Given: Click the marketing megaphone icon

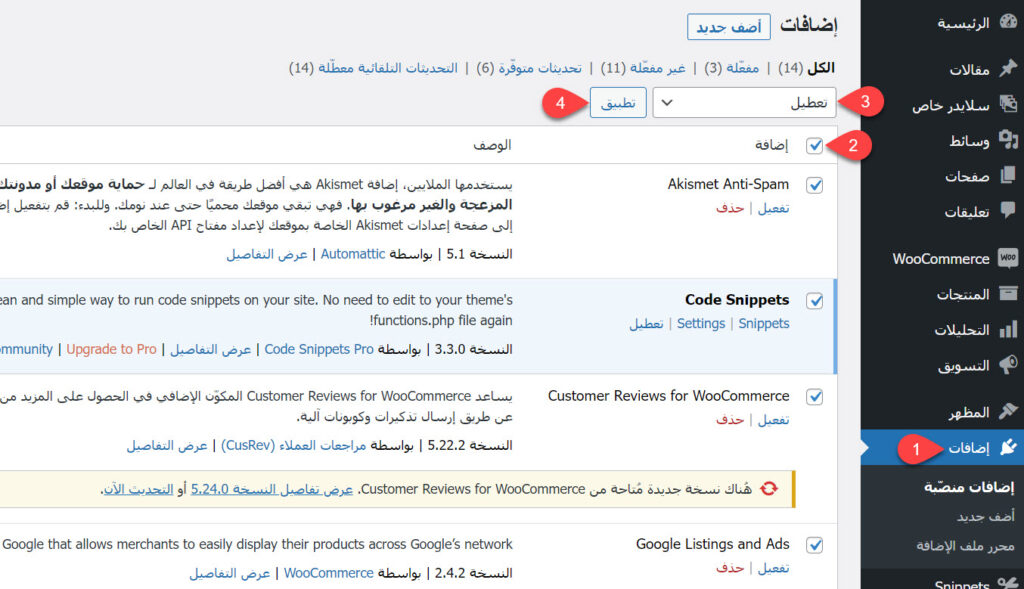Looking at the screenshot, I should click(x=1008, y=366).
